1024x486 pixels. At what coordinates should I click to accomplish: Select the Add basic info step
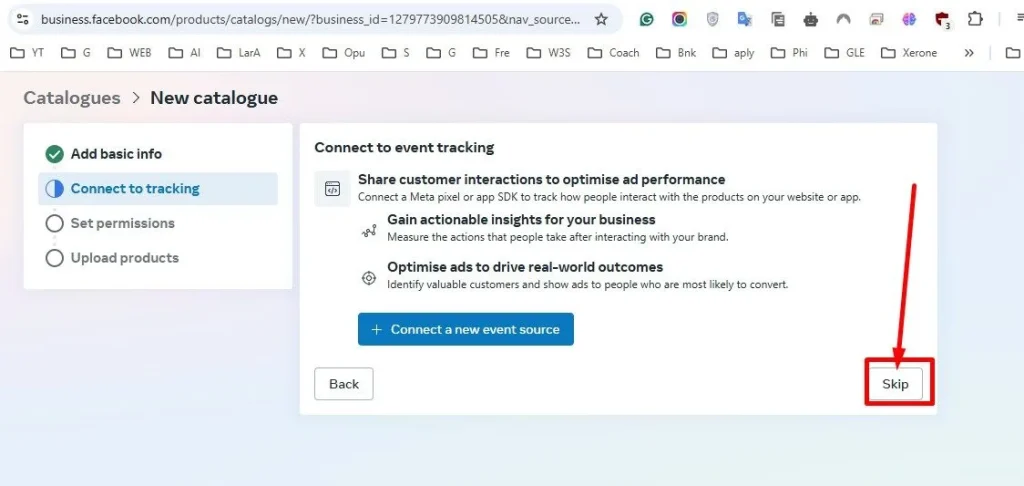pos(158,154)
